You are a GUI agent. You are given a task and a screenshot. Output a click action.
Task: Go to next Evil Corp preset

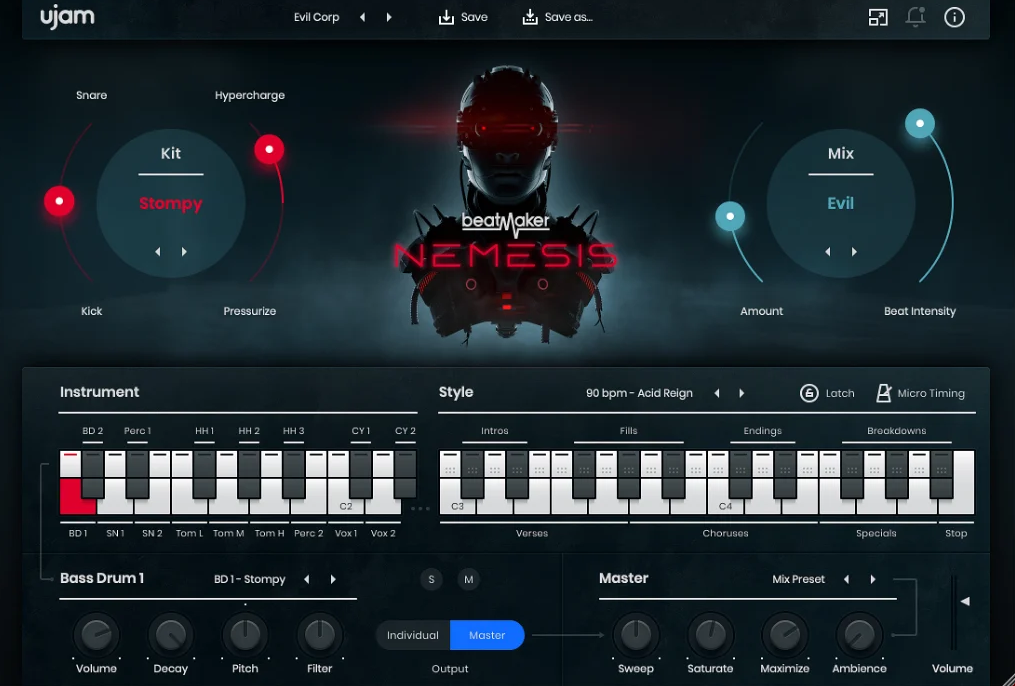click(388, 17)
